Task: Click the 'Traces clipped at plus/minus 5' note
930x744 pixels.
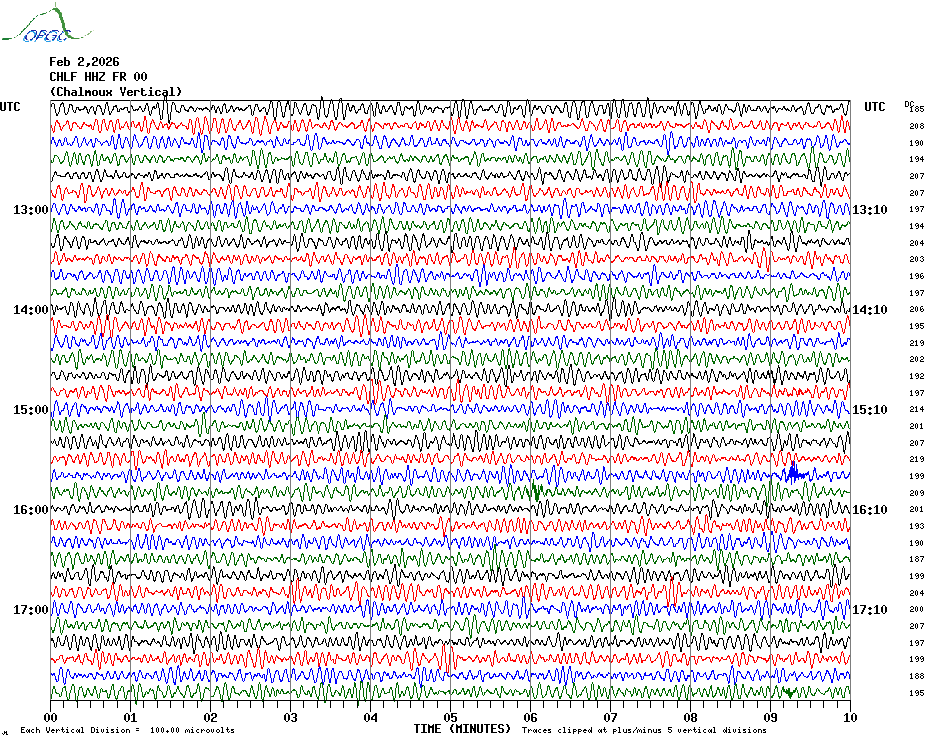Action: pos(644,730)
